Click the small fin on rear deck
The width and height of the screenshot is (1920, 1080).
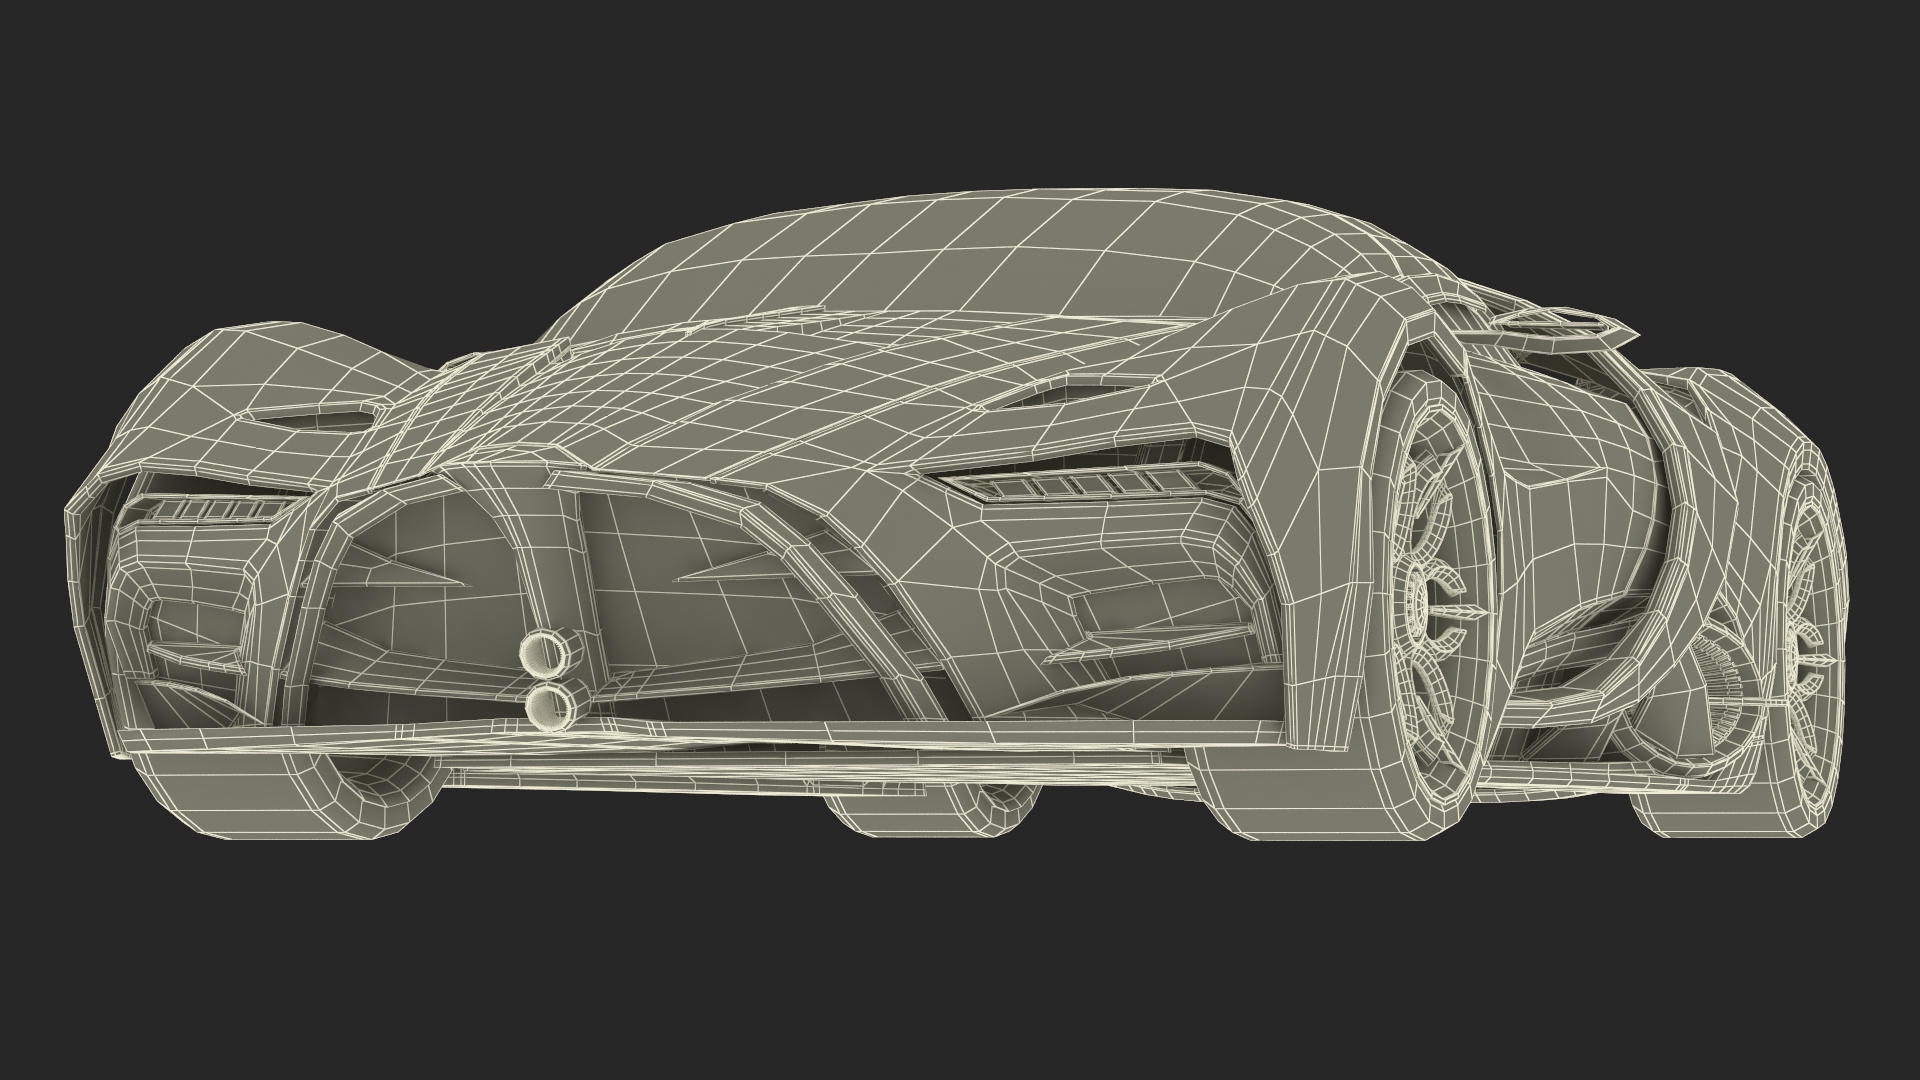(558, 349)
